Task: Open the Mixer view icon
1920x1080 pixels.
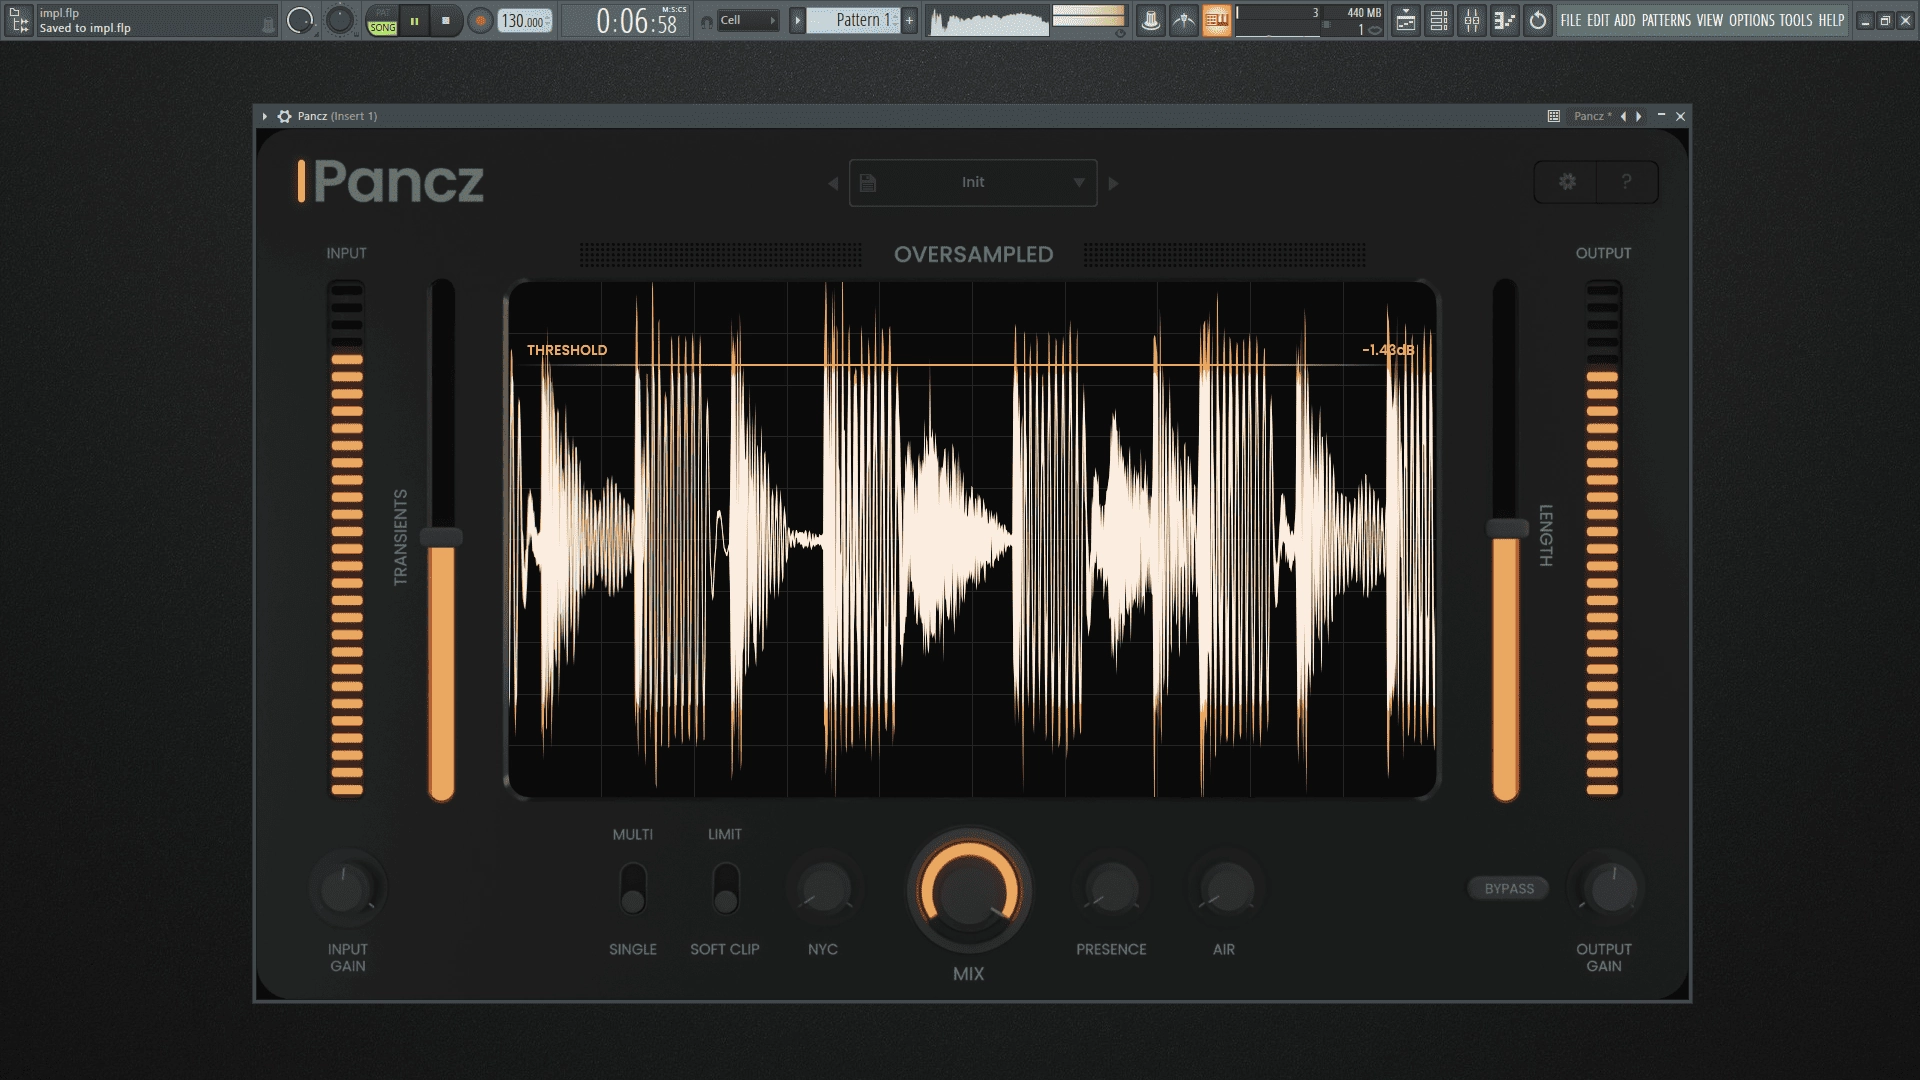Action: click(x=1471, y=20)
